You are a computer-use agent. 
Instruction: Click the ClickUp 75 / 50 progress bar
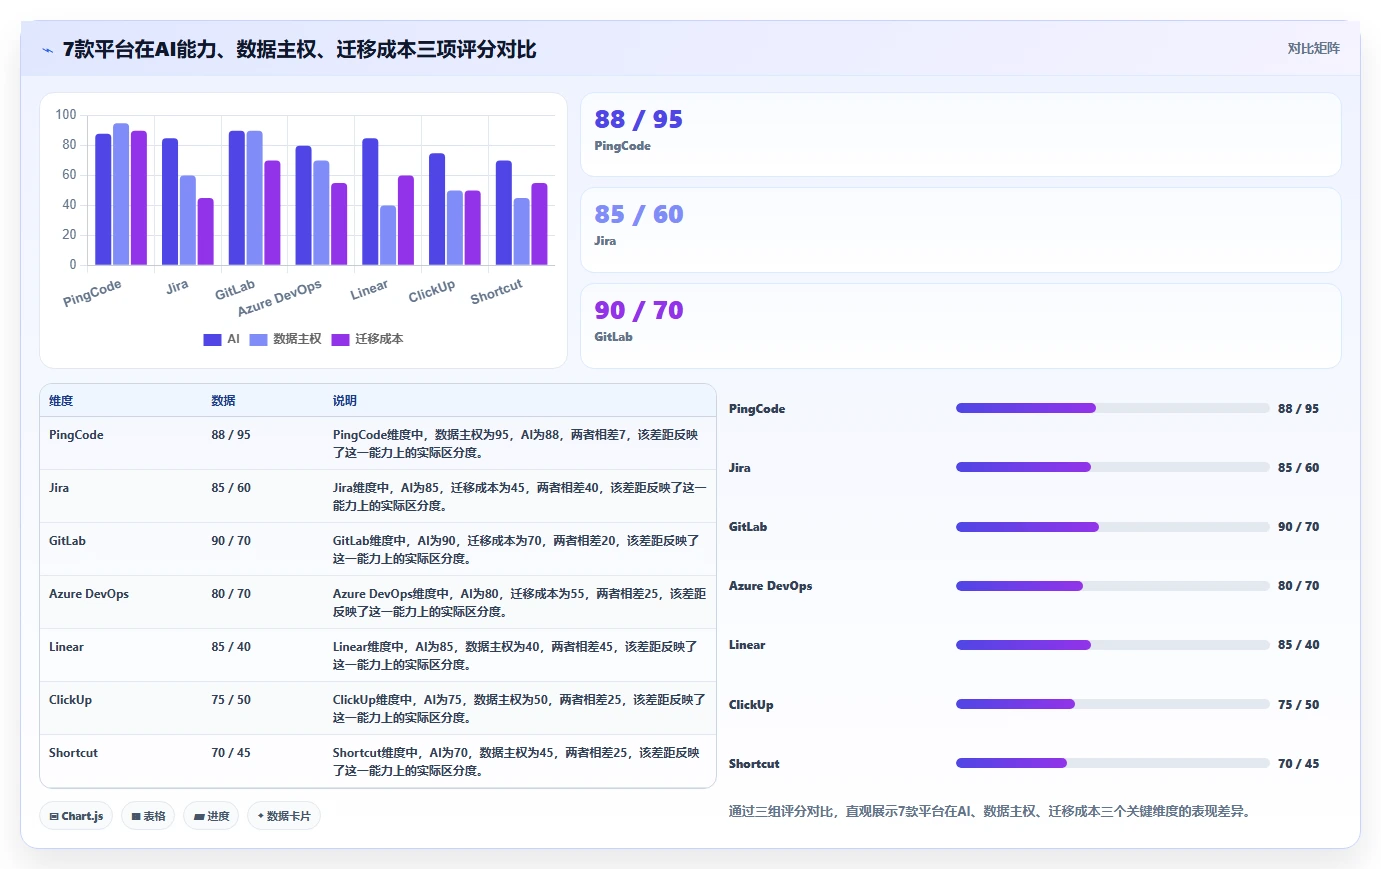[x=1112, y=704]
